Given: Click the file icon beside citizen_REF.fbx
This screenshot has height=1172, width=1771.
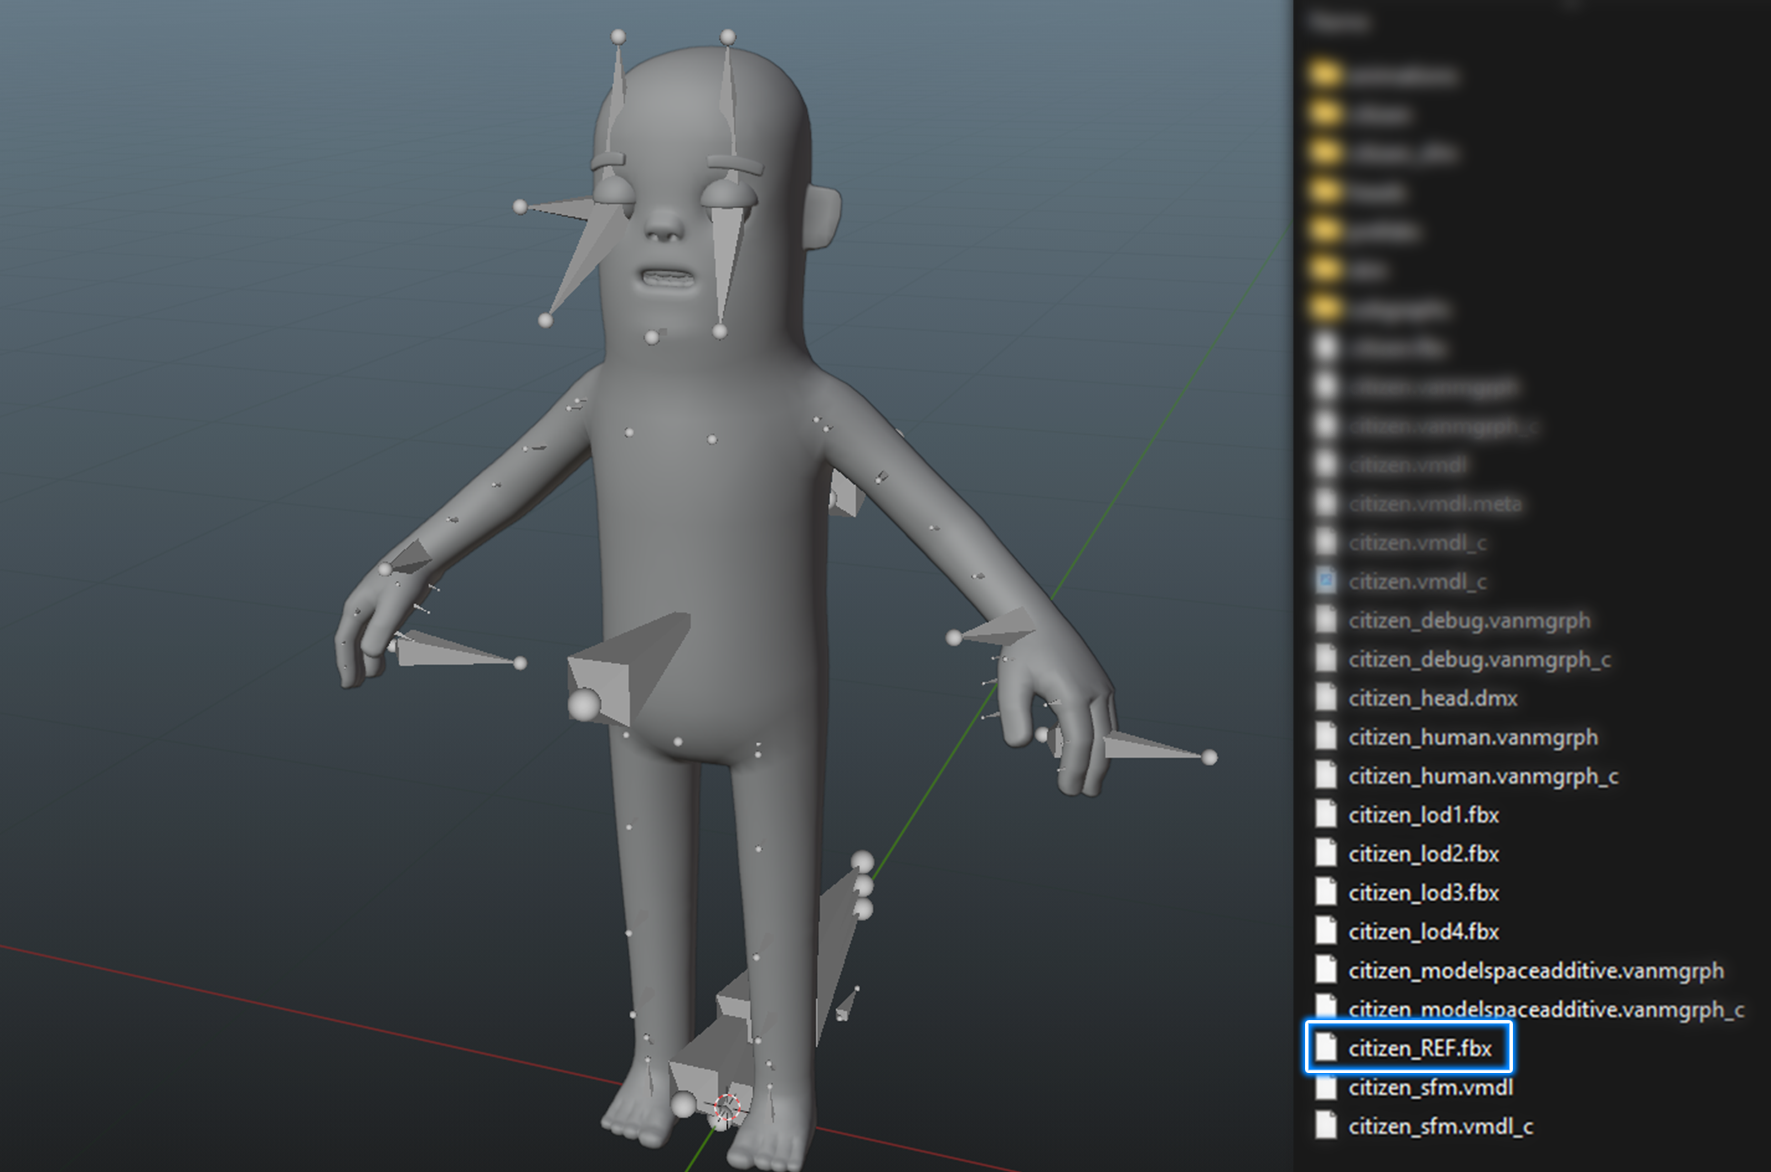Looking at the screenshot, I should (1326, 1047).
